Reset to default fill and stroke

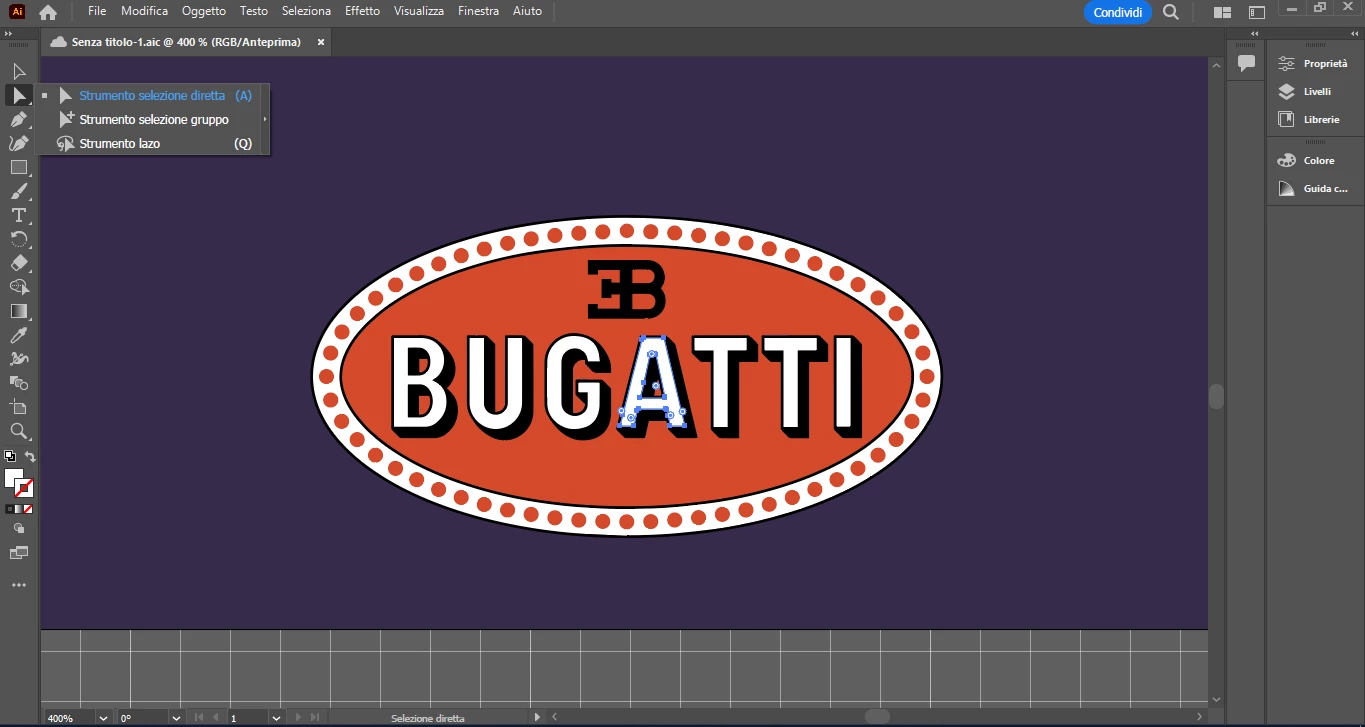pos(10,457)
